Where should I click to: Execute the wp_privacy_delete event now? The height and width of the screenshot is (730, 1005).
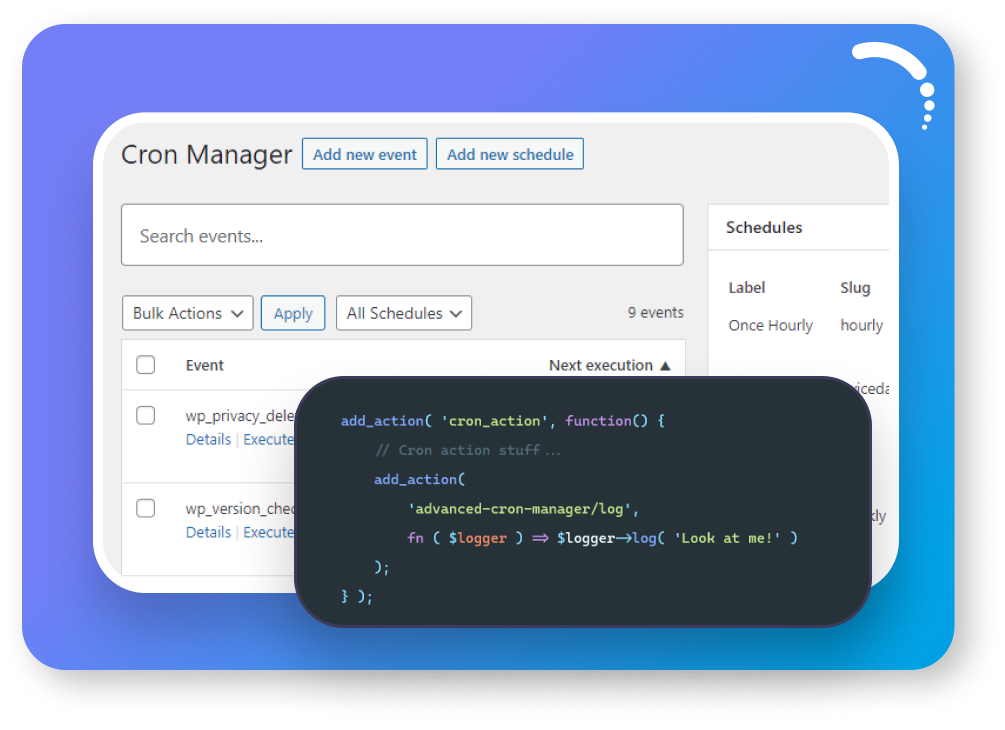[x=268, y=439]
